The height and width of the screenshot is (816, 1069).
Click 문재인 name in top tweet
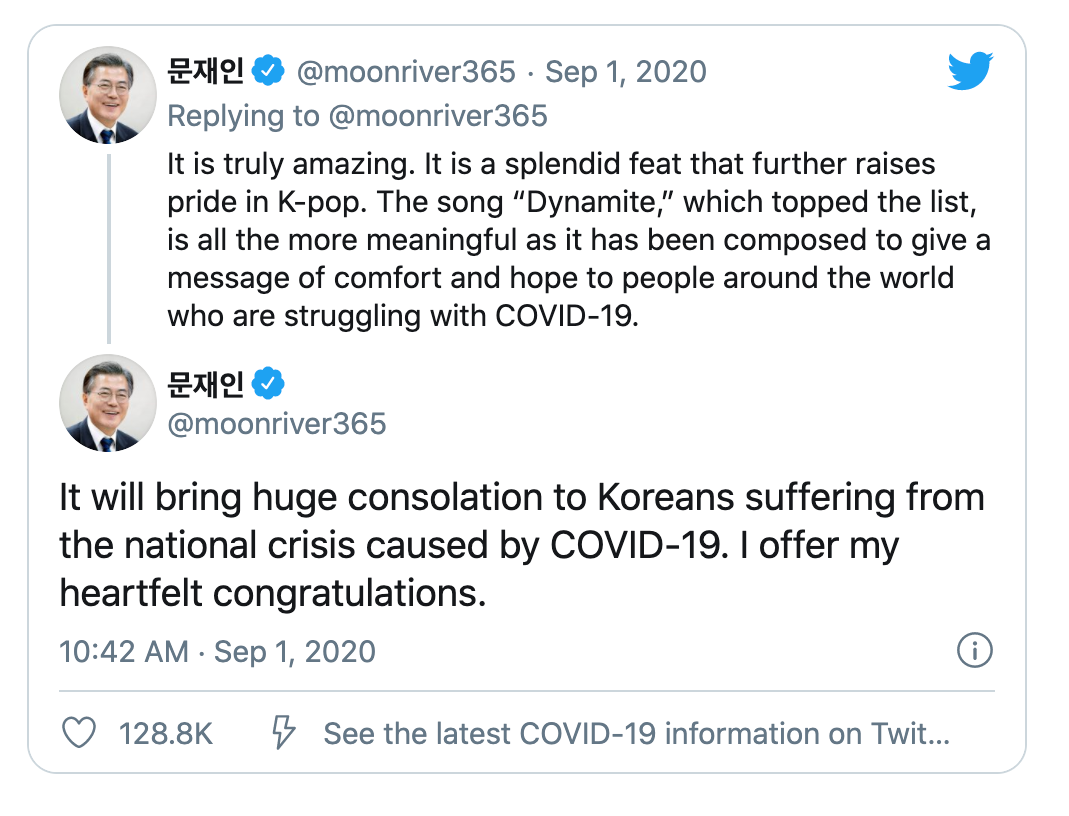pyautogui.click(x=205, y=71)
